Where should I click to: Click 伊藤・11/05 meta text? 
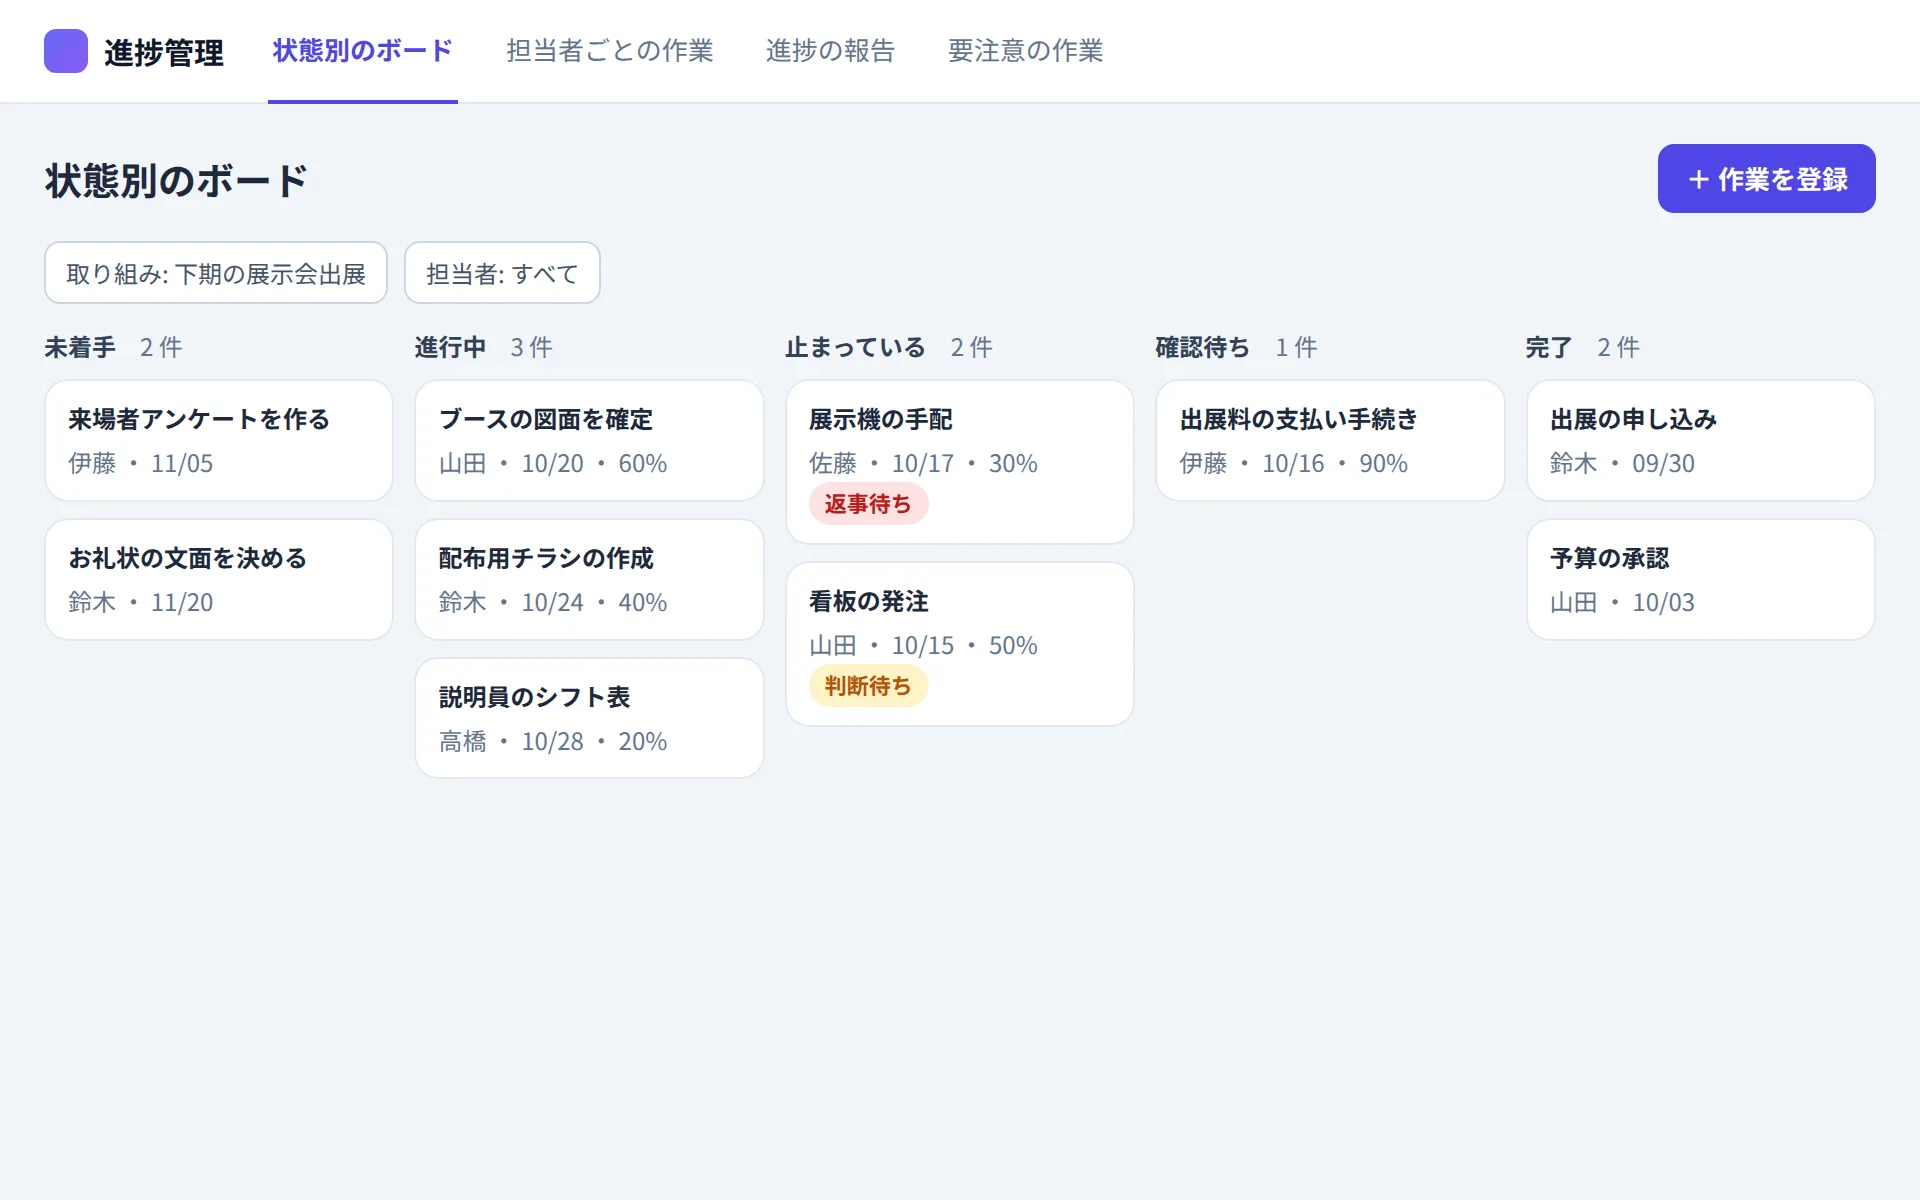[140, 463]
